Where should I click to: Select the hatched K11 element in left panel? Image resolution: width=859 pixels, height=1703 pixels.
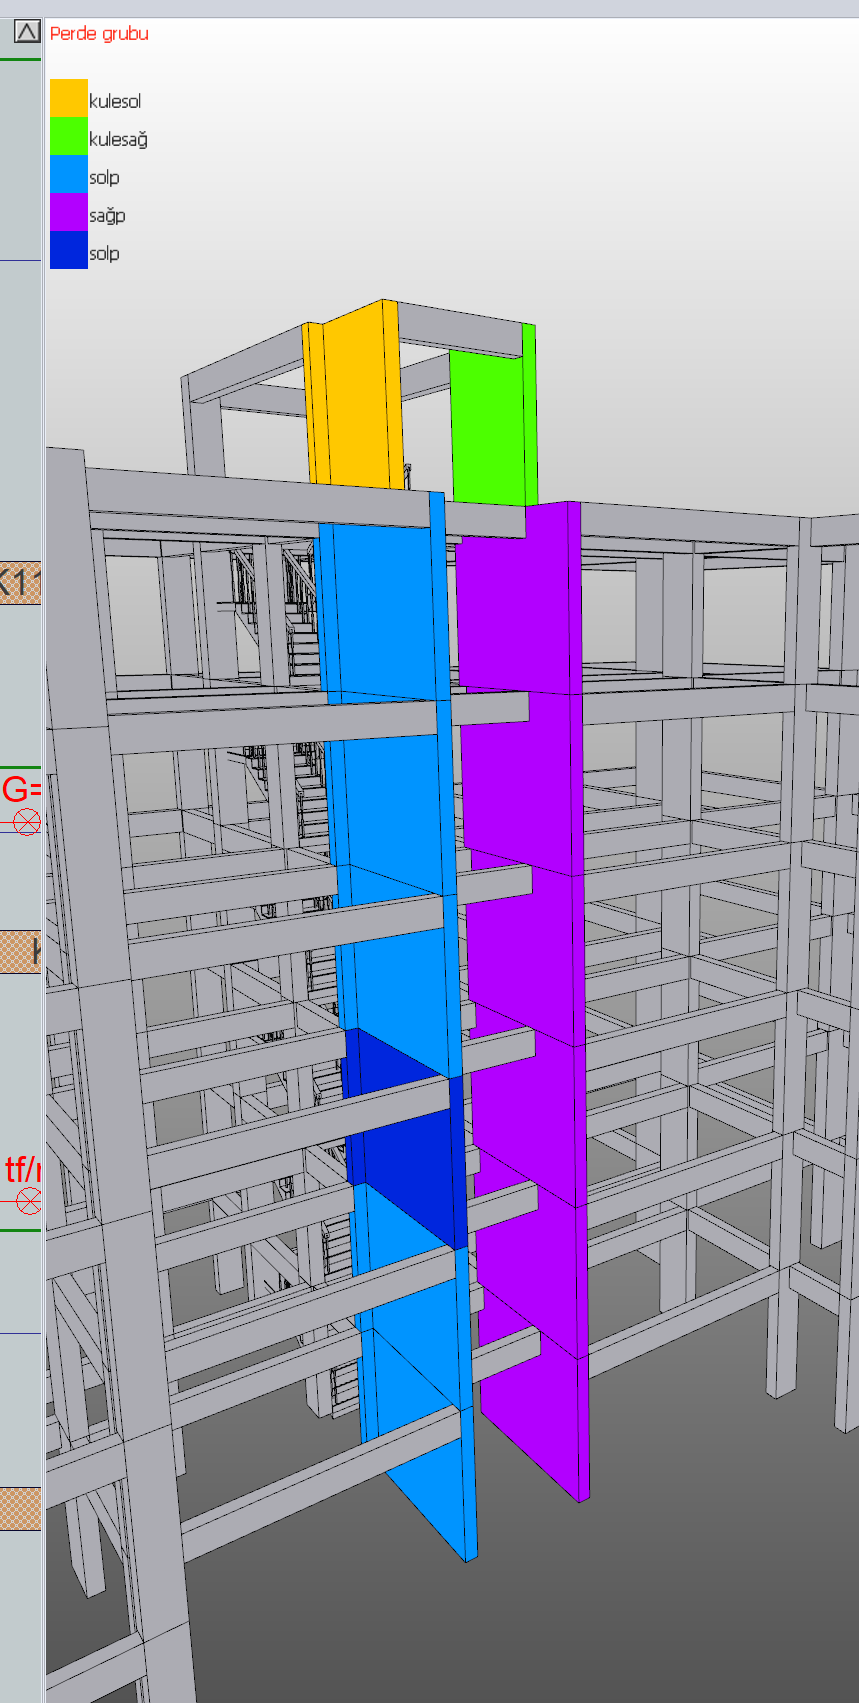(x=21, y=582)
